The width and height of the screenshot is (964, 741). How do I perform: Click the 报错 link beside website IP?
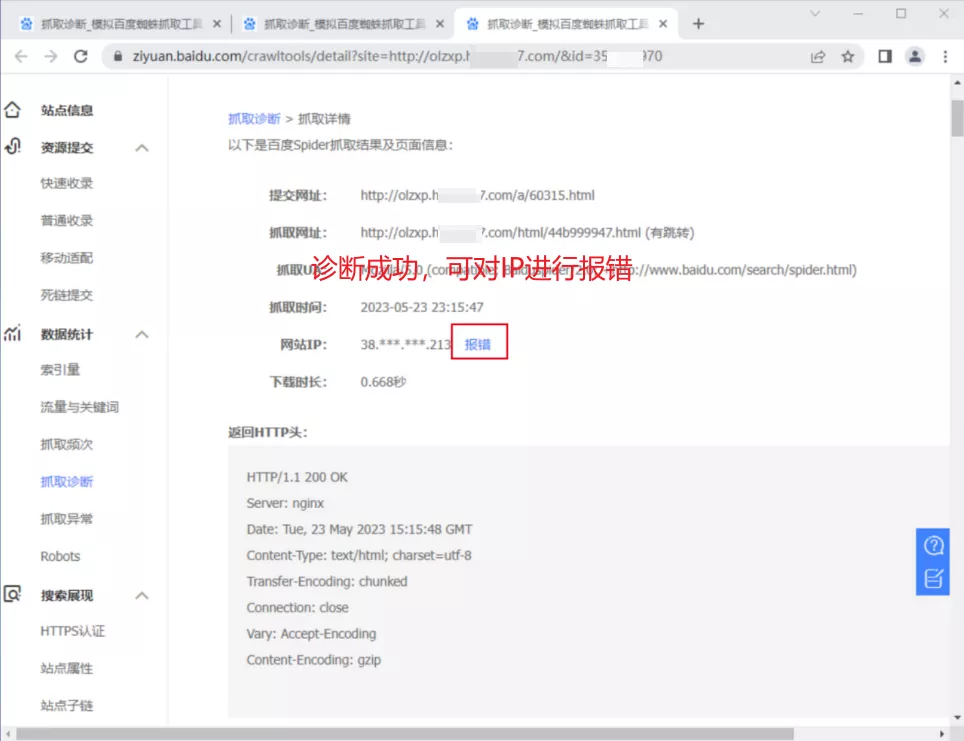[478, 344]
